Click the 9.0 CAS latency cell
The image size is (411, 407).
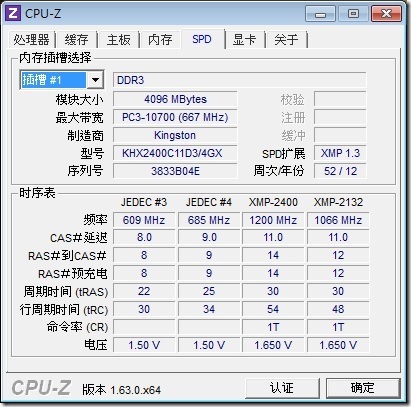click(209, 238)
